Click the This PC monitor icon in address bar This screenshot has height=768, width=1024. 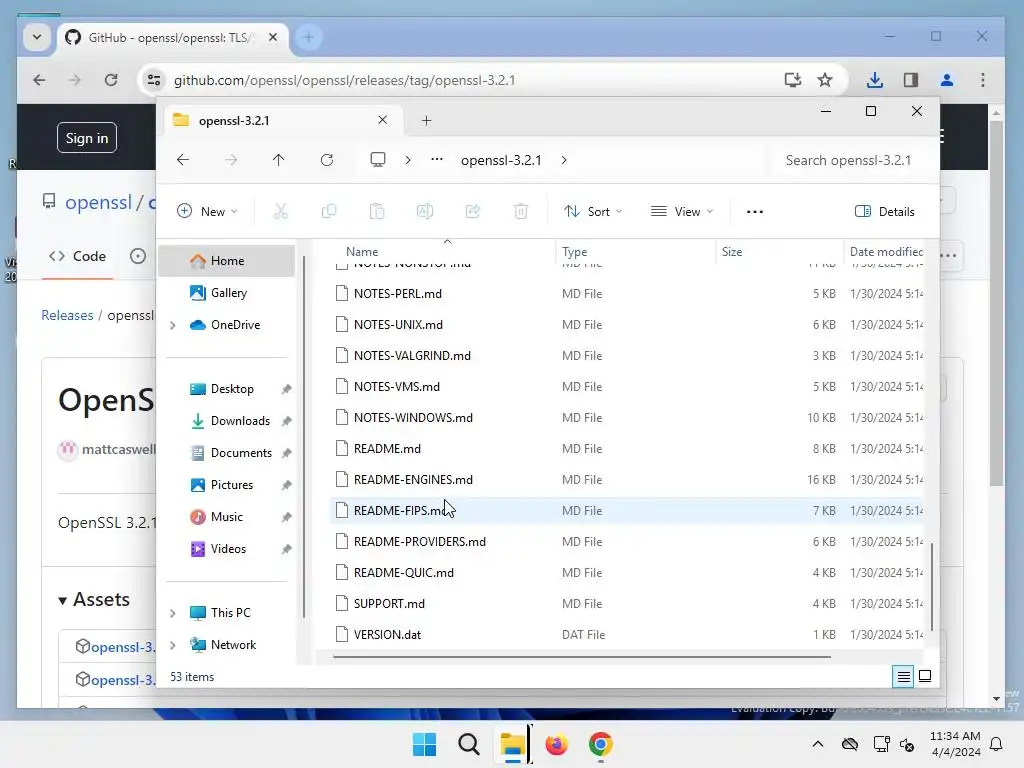click(x=377, y=160)
